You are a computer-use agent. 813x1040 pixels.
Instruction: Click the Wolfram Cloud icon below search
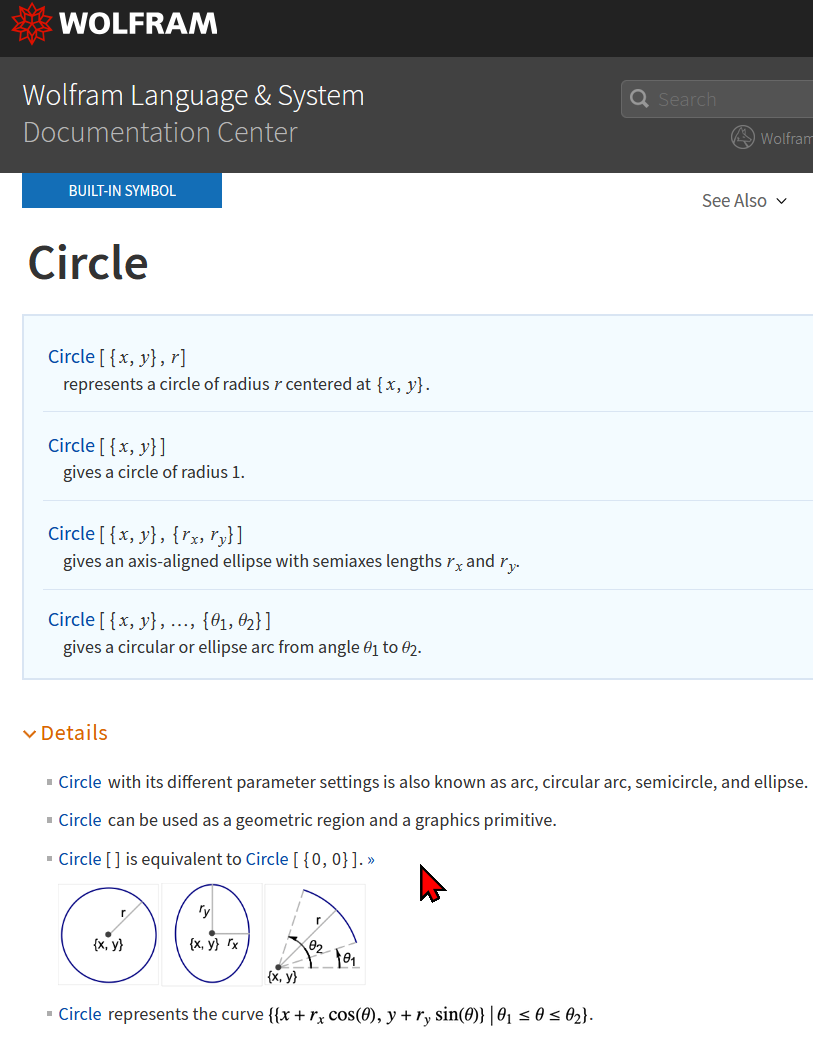pos(743,137)
